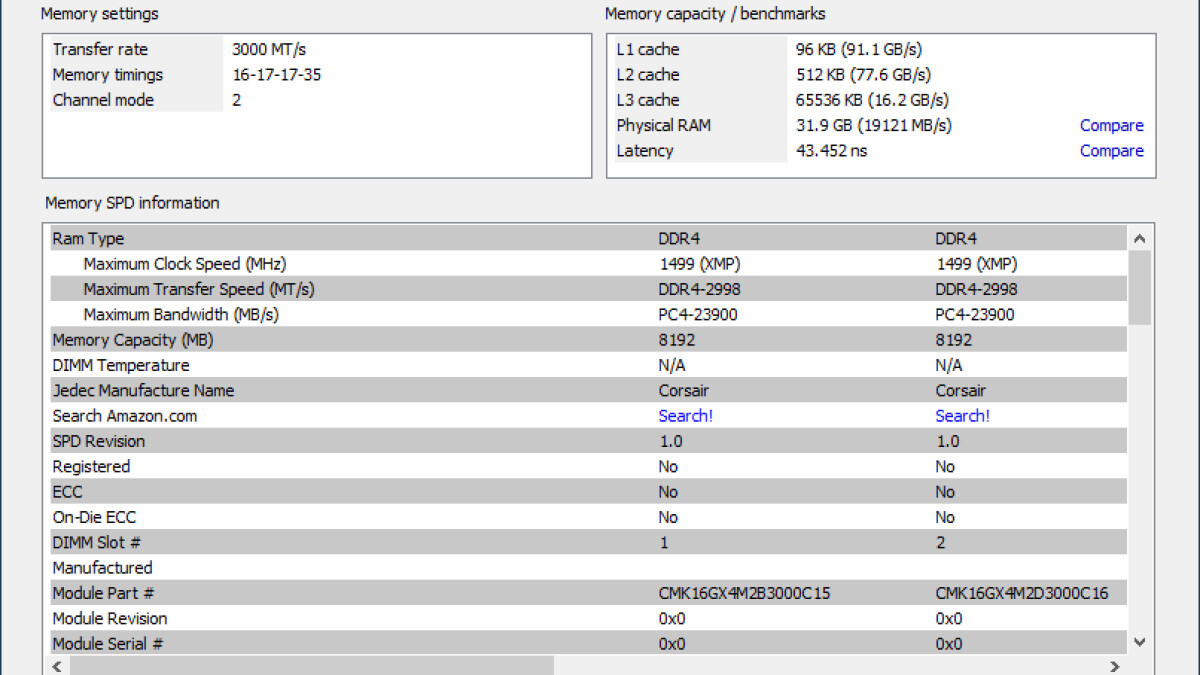Click the SPD list scroll down arrow
Image resolution: width=1200 pixels, height=675 pixels.
point(1139,643)
